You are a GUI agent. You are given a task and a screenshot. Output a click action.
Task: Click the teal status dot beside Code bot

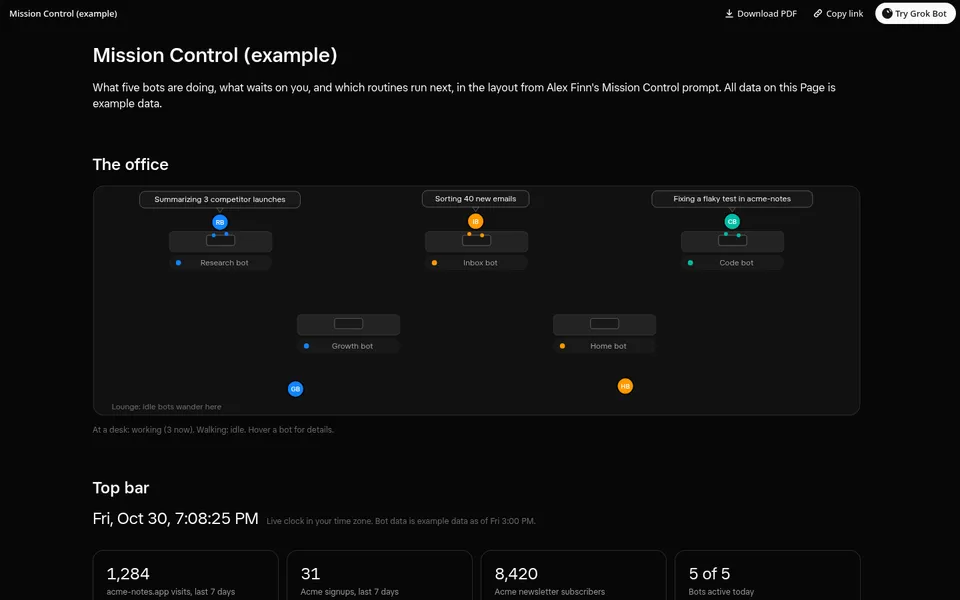coord(690,263)
